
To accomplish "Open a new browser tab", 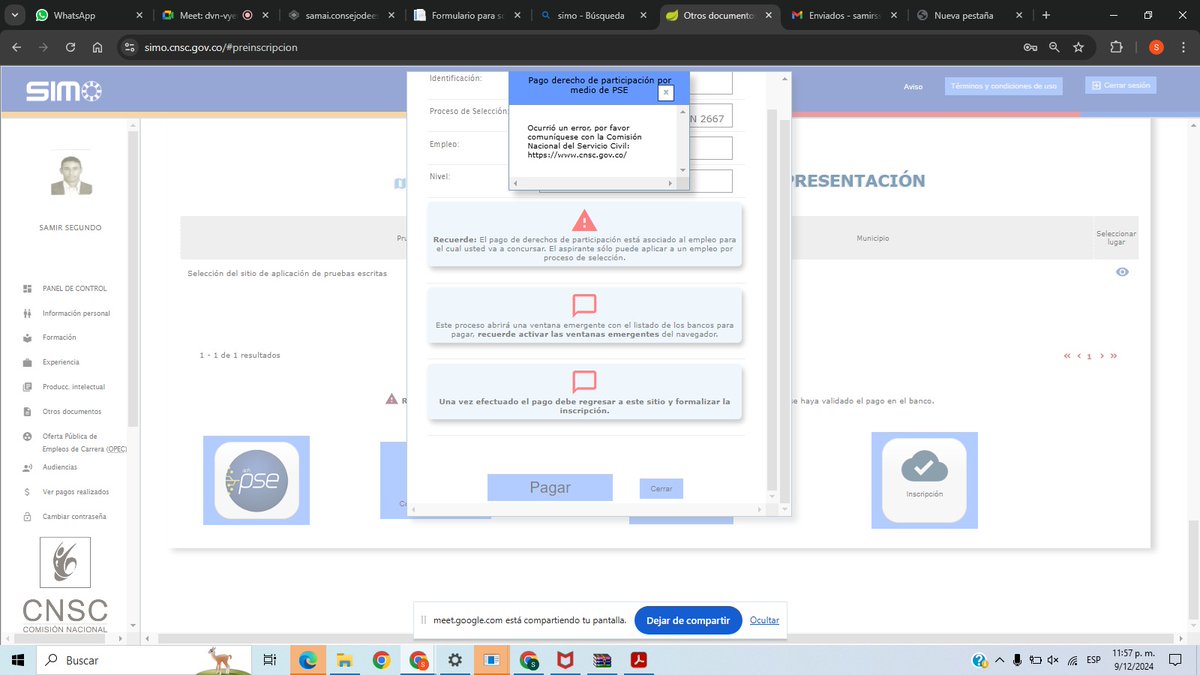I will [x=1046, y=15].
